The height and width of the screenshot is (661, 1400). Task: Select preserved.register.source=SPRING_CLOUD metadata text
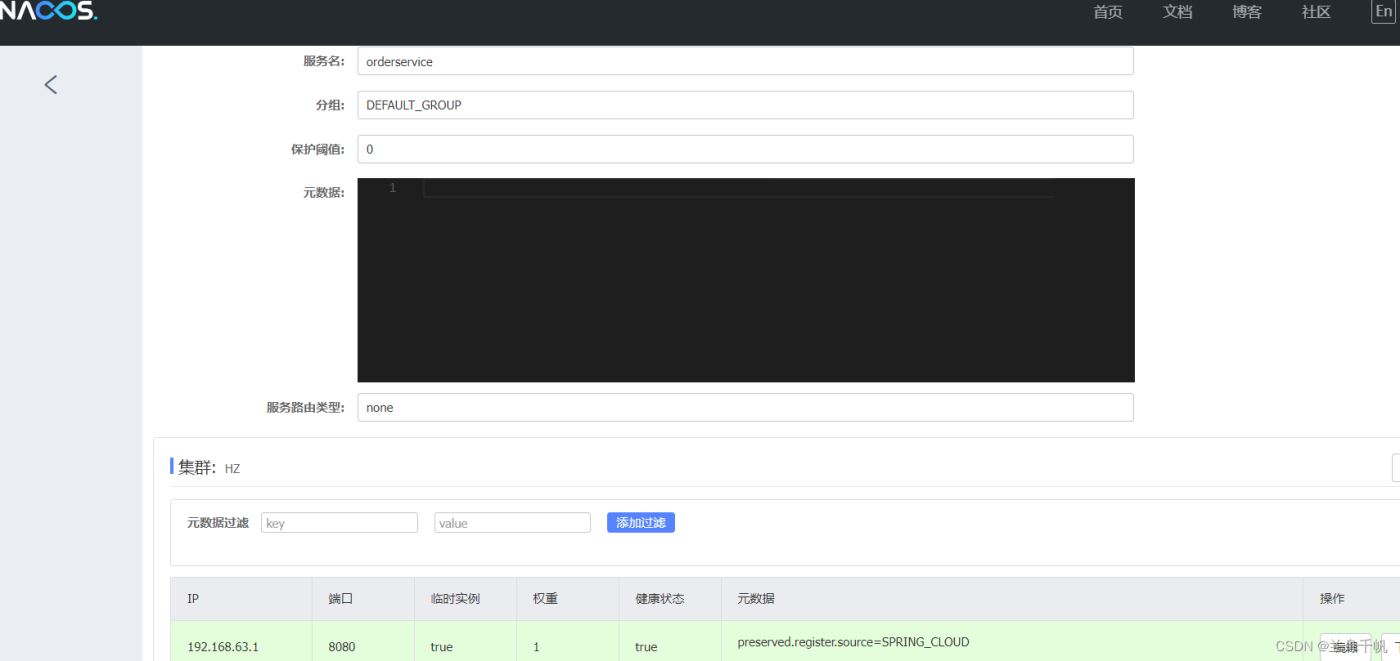853,642
